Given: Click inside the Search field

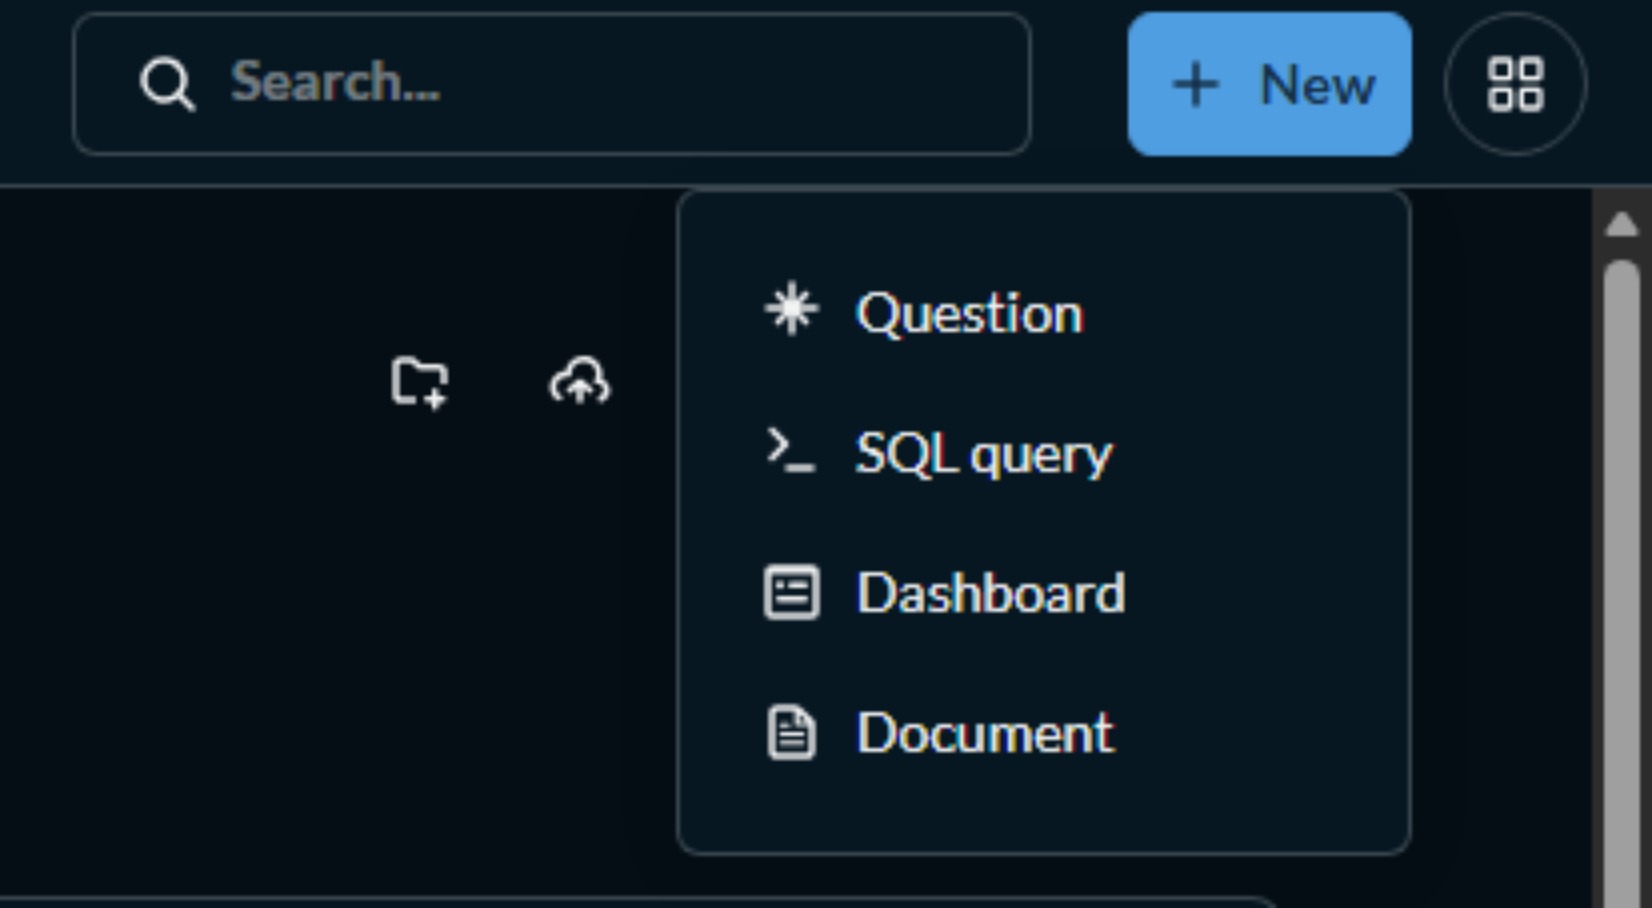Looking at the screenshot, I should point(550,85).
